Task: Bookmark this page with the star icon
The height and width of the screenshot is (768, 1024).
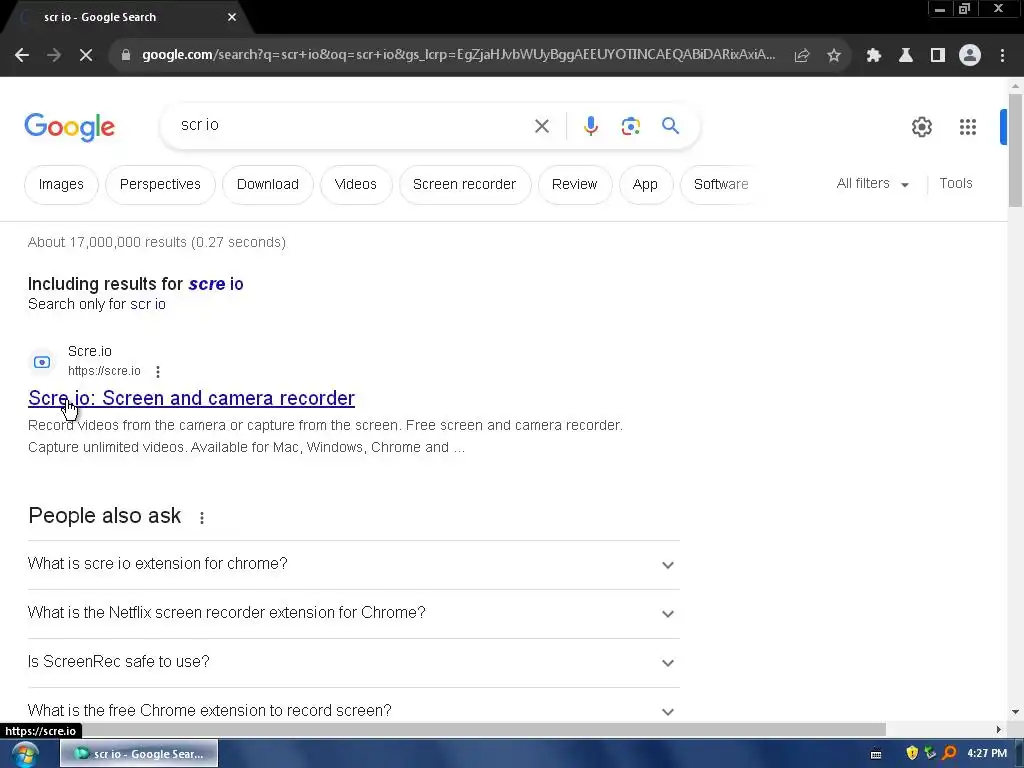Action: (833, 56)
